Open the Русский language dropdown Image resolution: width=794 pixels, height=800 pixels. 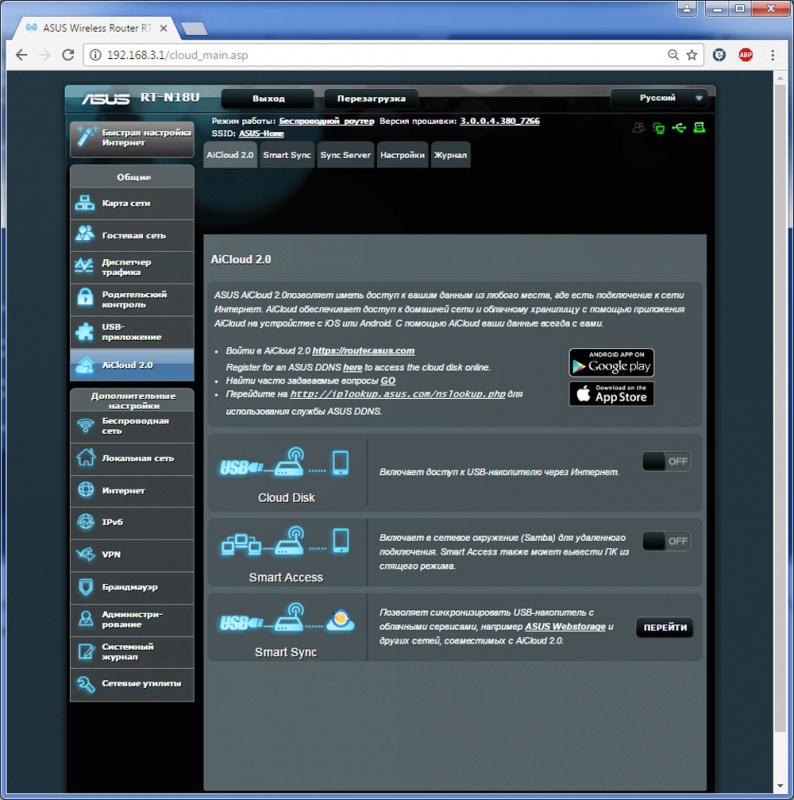(x=659, y=98)
